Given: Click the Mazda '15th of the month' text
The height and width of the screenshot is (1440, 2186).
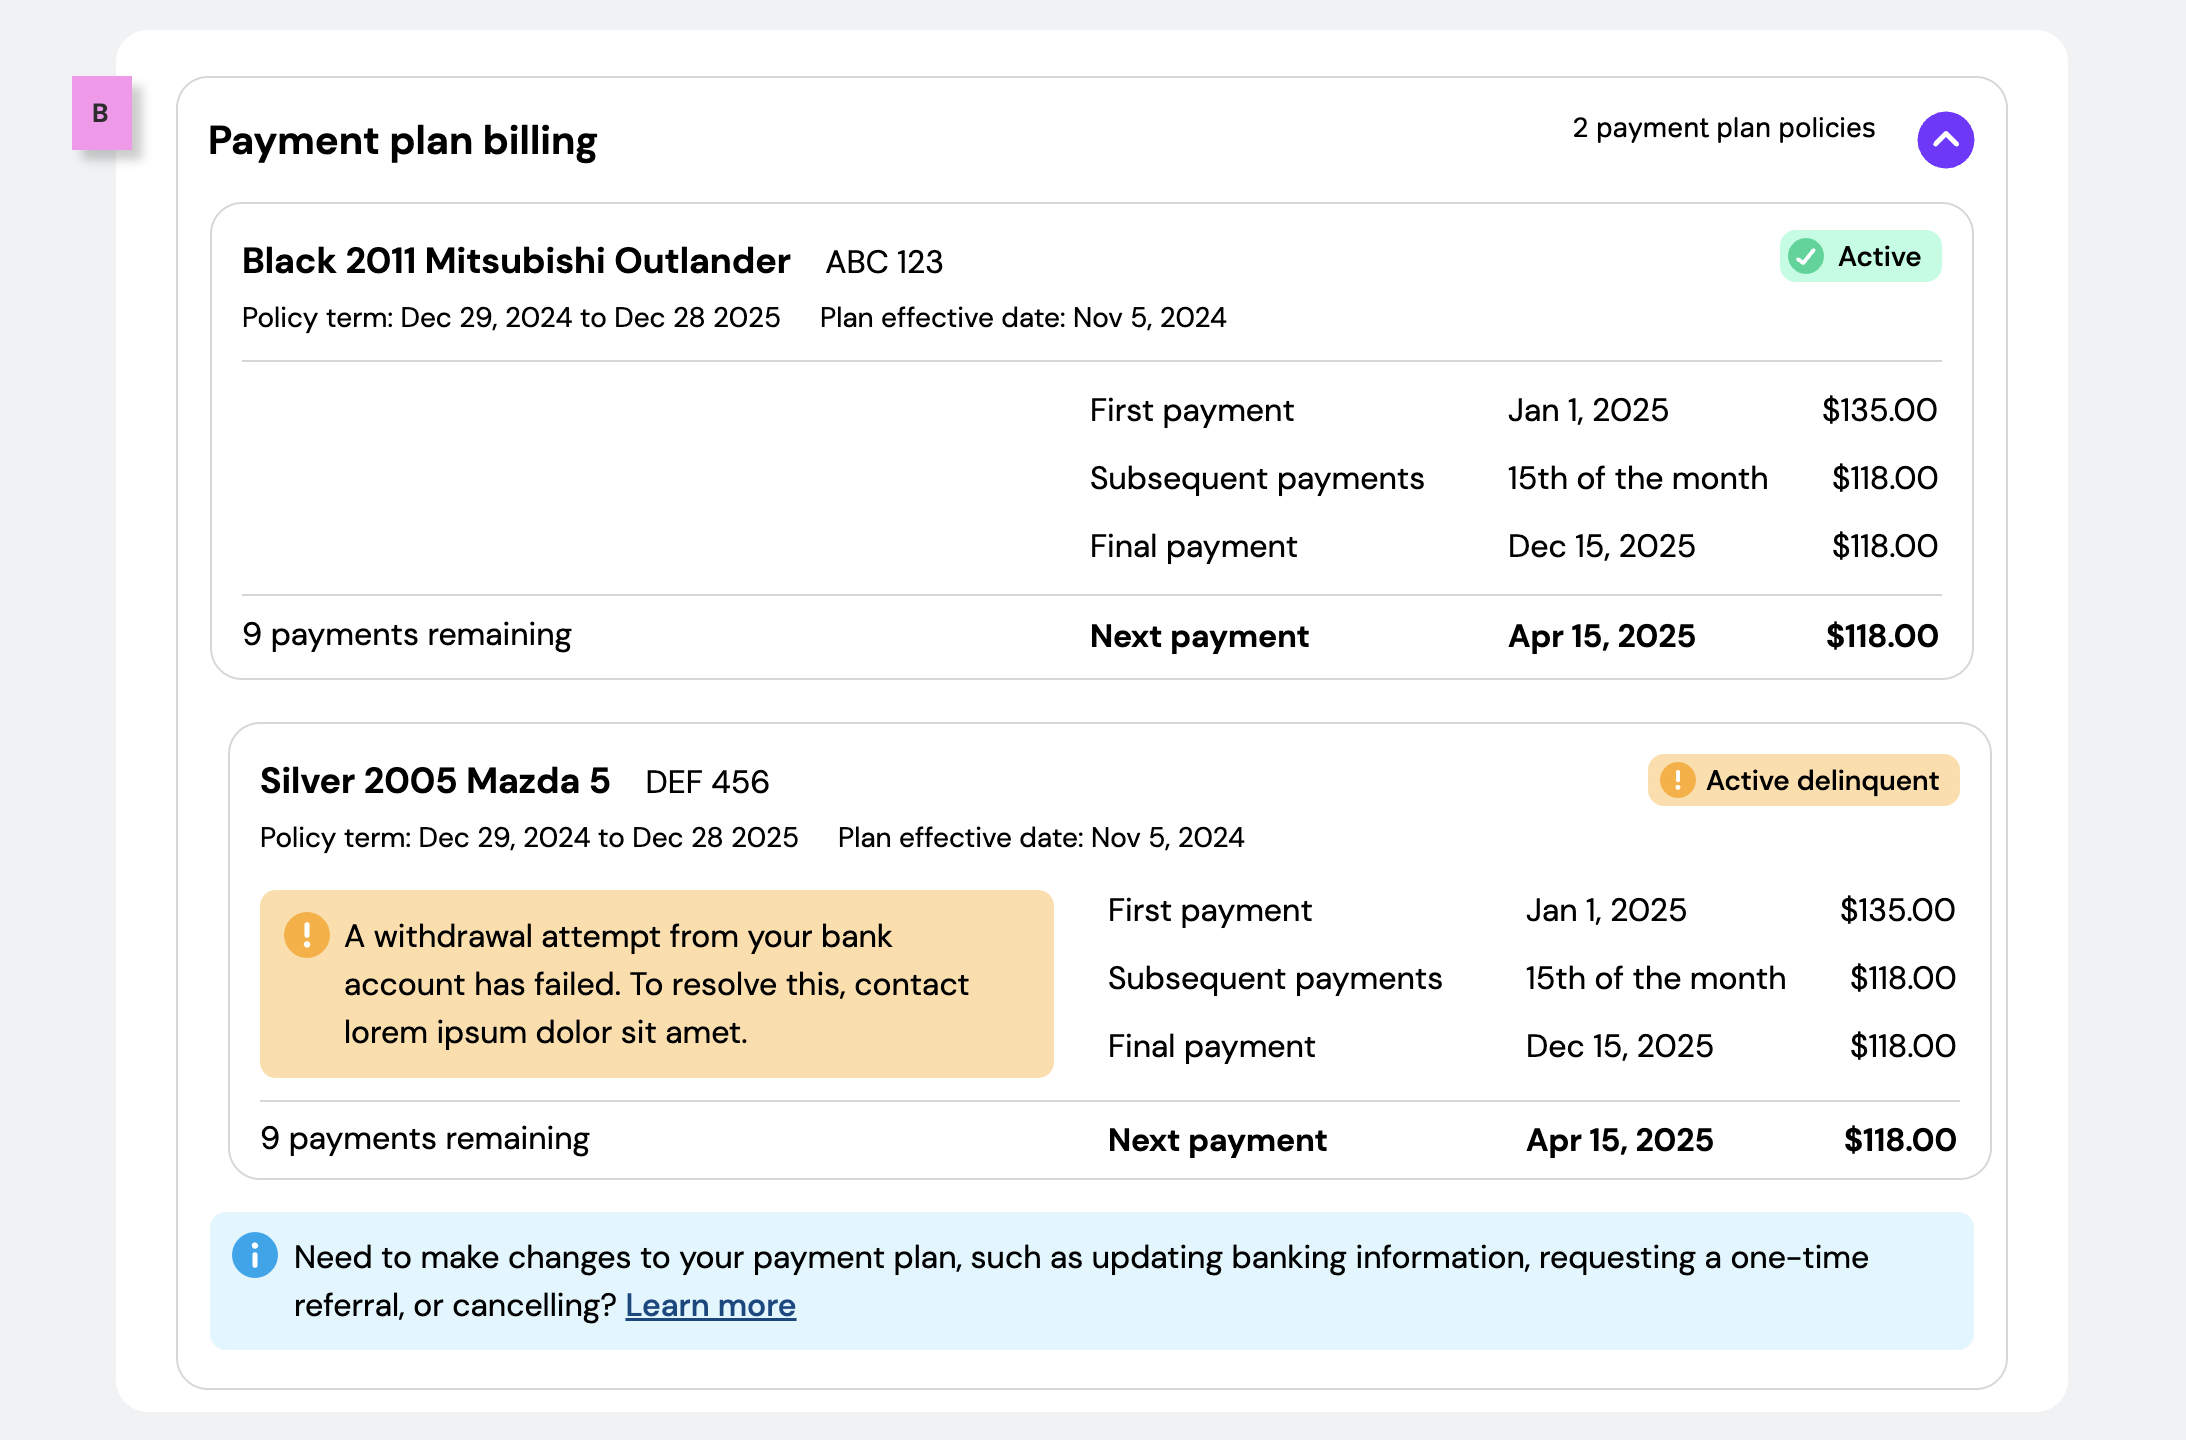Looking at the screenshot, I should click(1655, 978).
